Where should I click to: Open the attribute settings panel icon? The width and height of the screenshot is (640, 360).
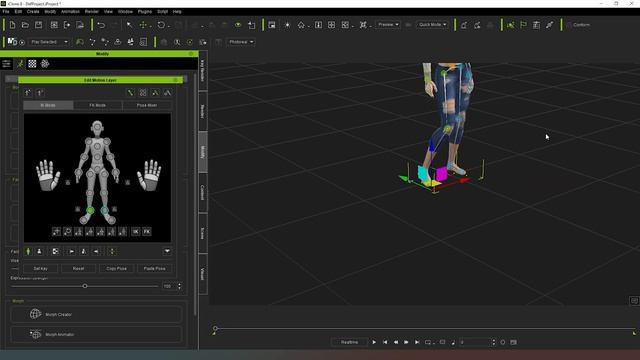(x=7, y=64)
